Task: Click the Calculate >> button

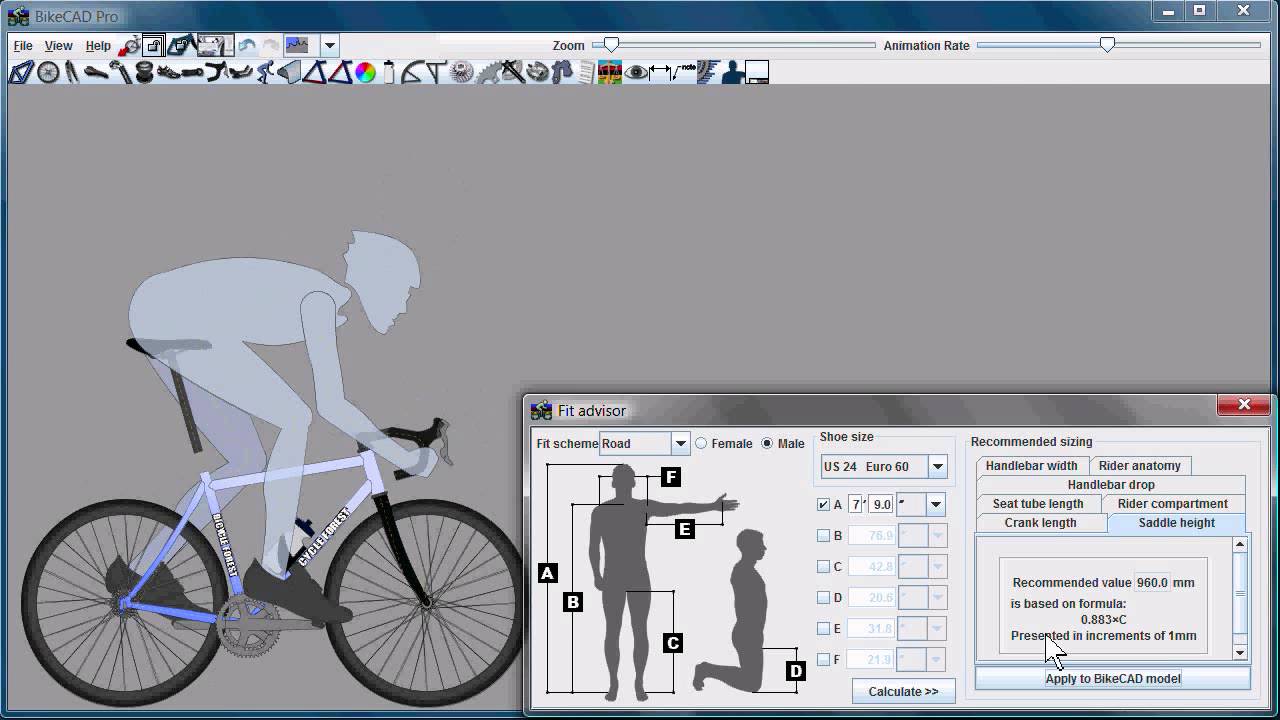Action: (x=903, y=691)
